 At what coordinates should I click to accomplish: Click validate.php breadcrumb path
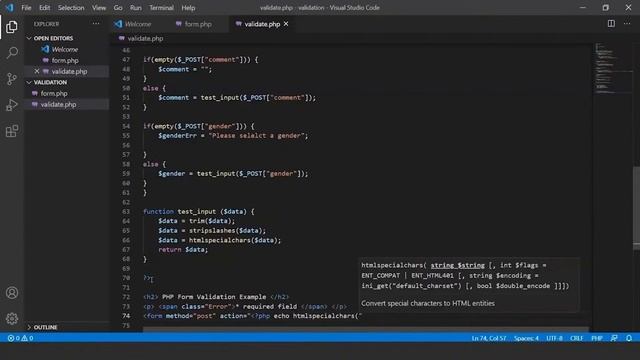click(145, 38)
